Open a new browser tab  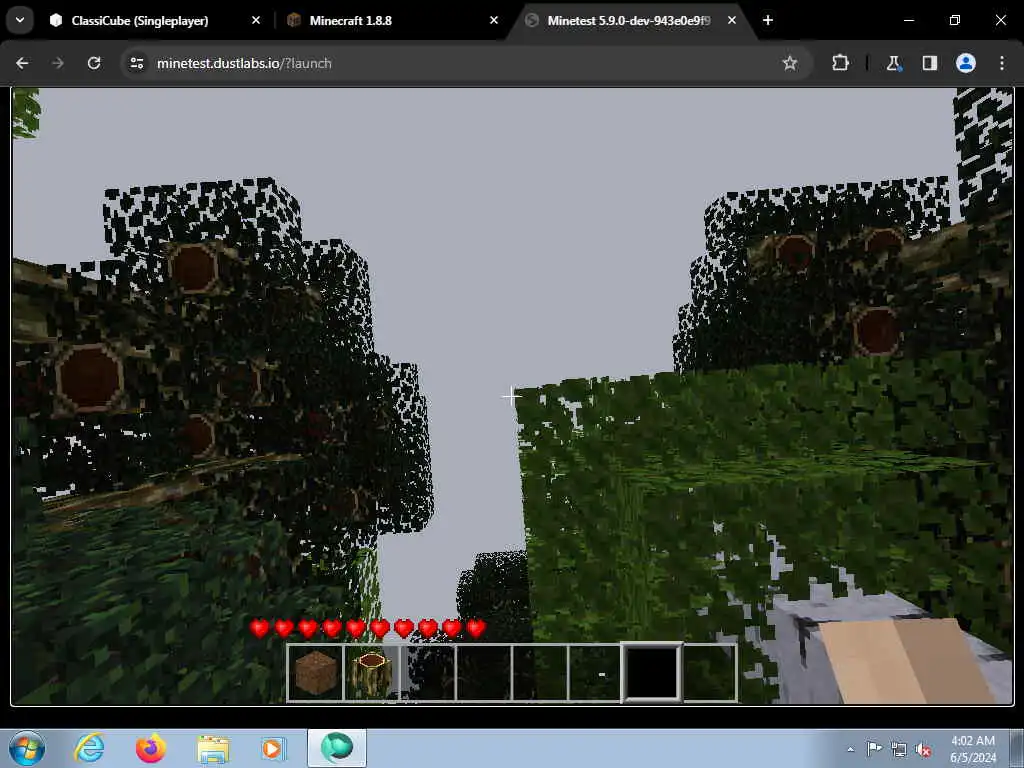click(x=768, y=20)
